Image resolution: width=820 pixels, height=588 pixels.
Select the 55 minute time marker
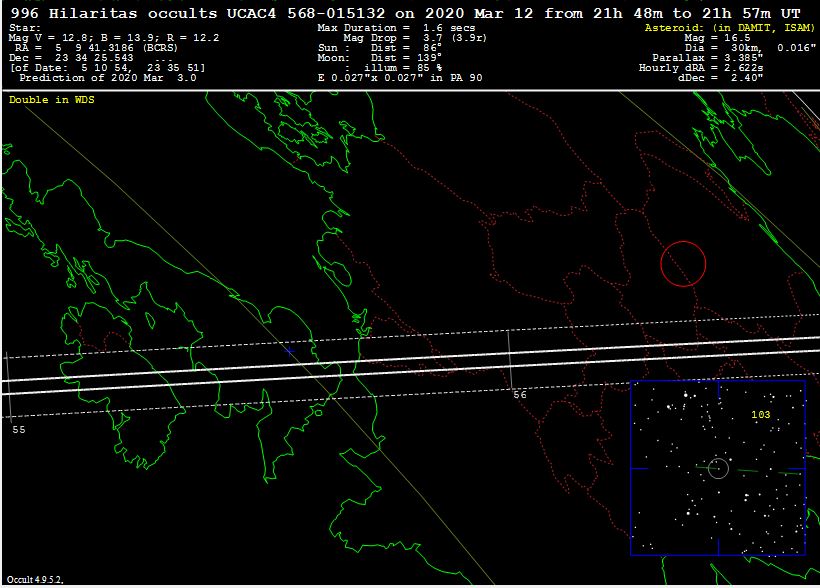click(19, 428)
